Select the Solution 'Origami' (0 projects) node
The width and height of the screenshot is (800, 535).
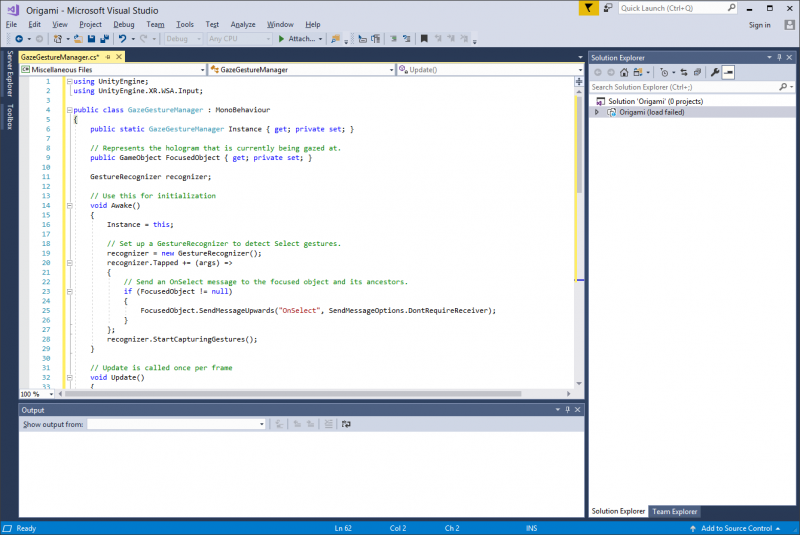(x=655, y=101)
